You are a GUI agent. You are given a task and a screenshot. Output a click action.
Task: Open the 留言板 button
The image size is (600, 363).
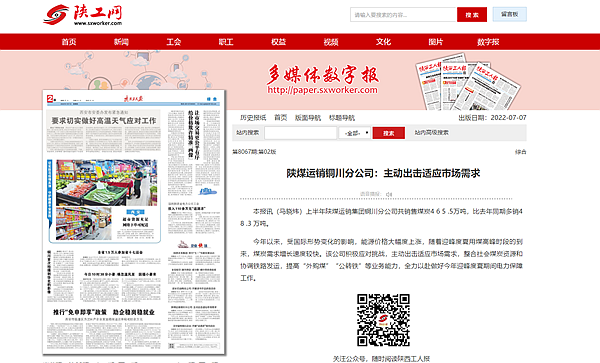[x=510, y=14]
